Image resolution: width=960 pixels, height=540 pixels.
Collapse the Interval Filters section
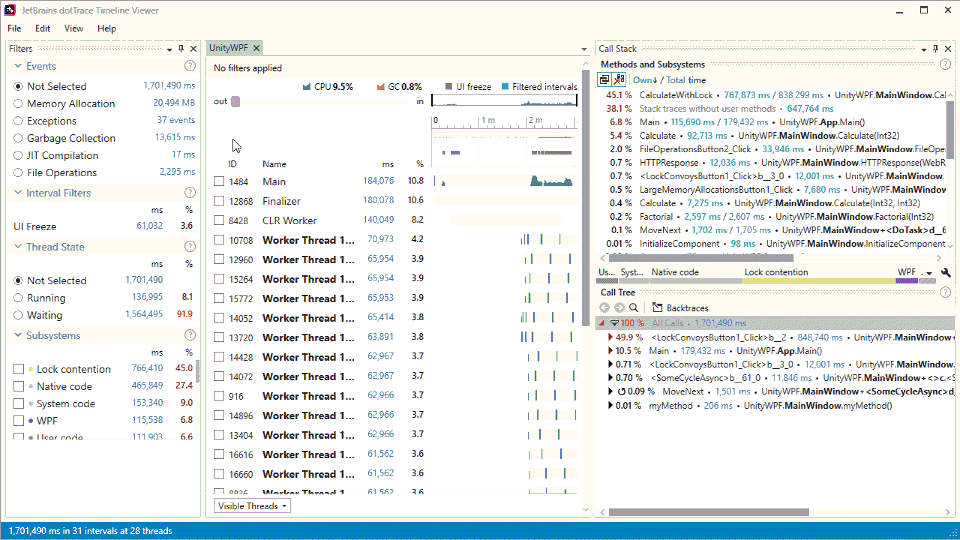pyautogui.click(x=19, y=193)
